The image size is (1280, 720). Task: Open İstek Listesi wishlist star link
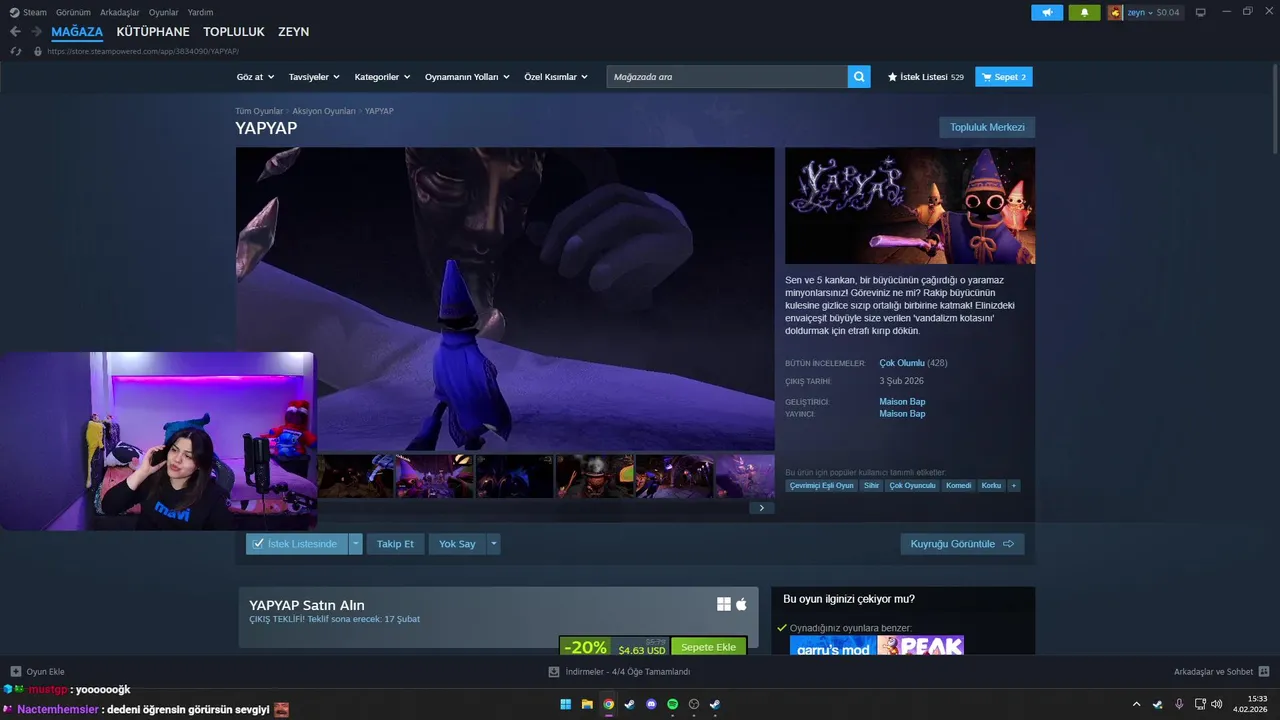[925, 77]
